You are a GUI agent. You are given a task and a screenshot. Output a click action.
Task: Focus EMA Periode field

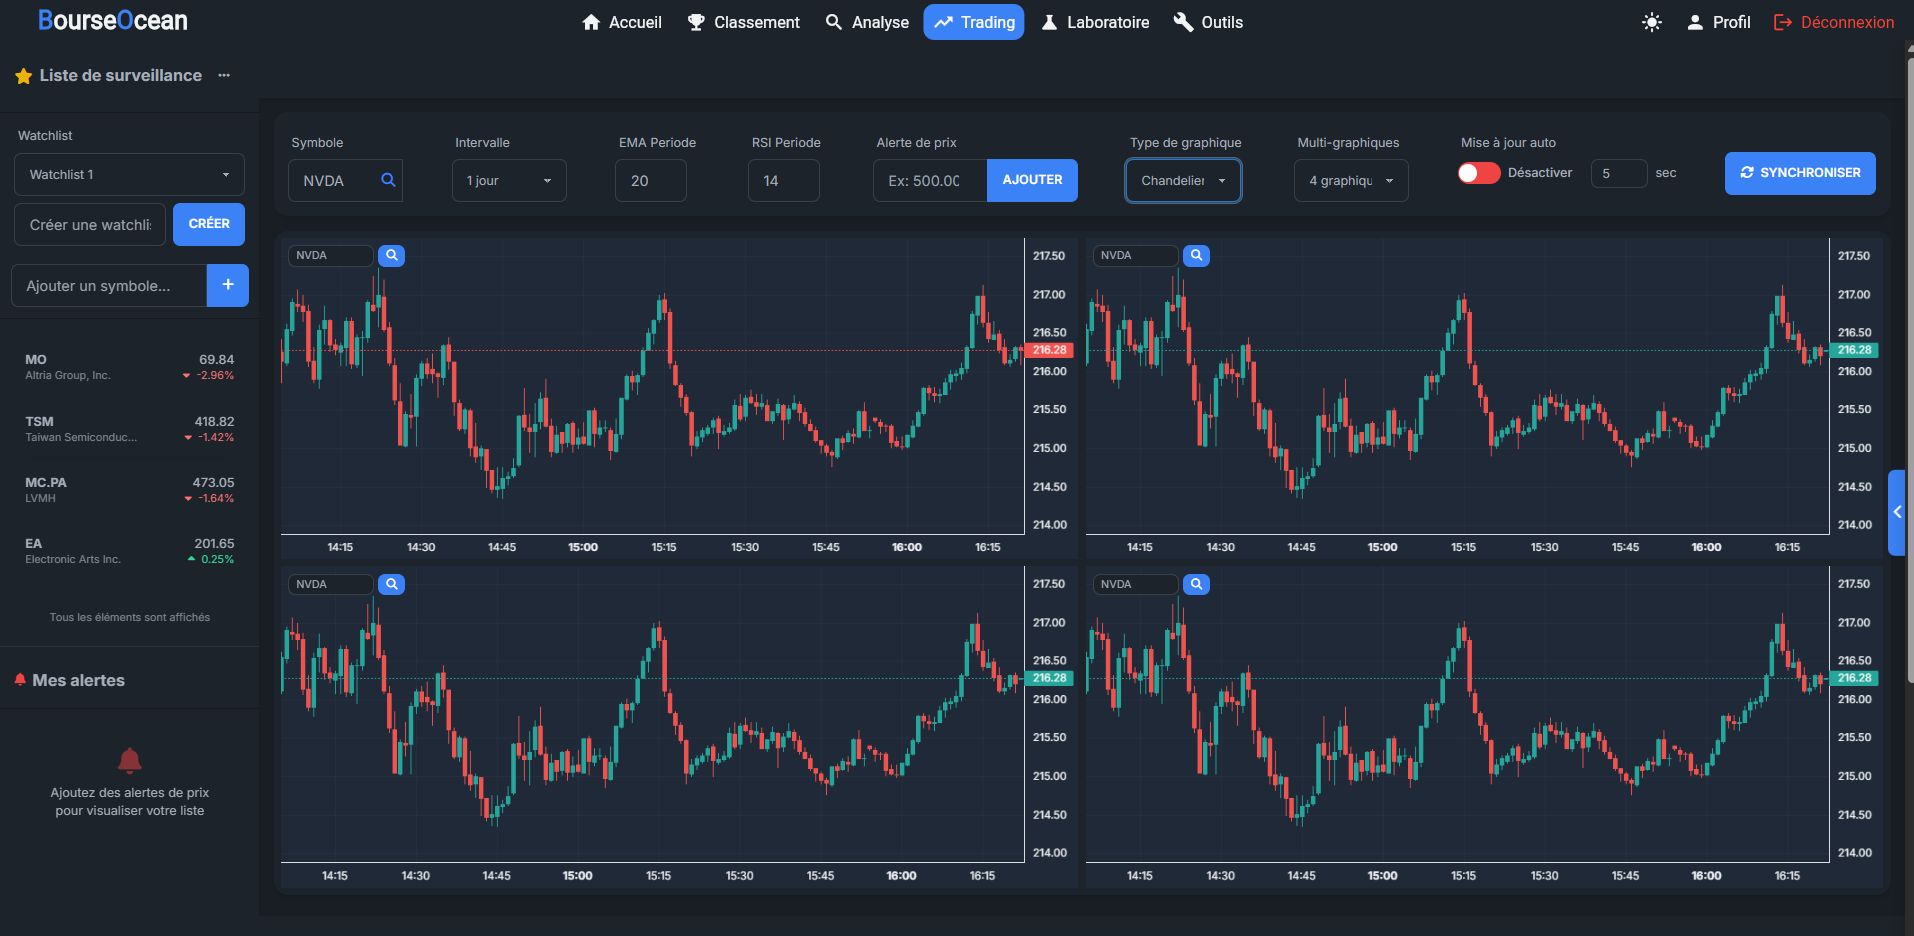pyautogui.click(x=651, y=181)
